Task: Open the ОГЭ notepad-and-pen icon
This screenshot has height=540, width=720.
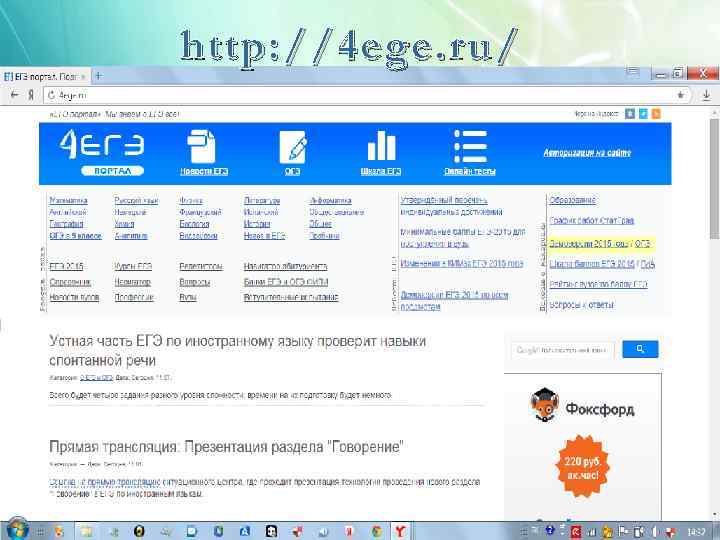Action: coord(292,147)
